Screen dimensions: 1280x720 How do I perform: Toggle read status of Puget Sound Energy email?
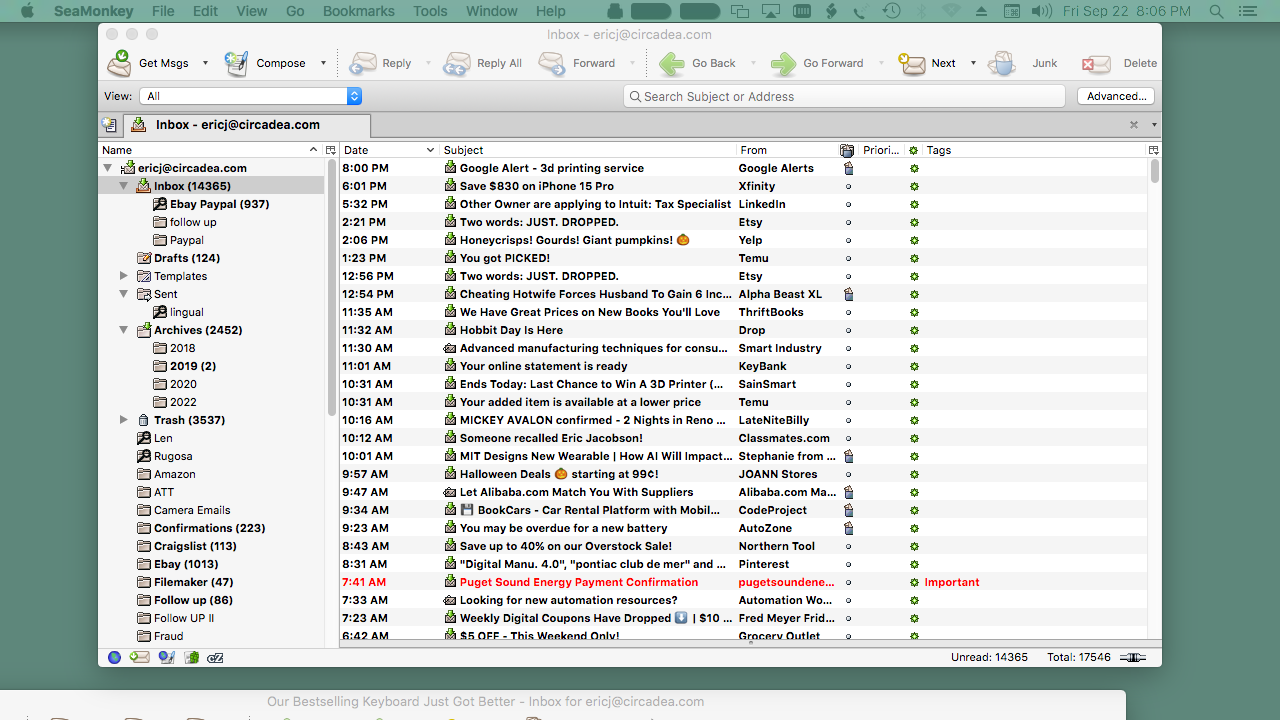click(x=913, y=582)
